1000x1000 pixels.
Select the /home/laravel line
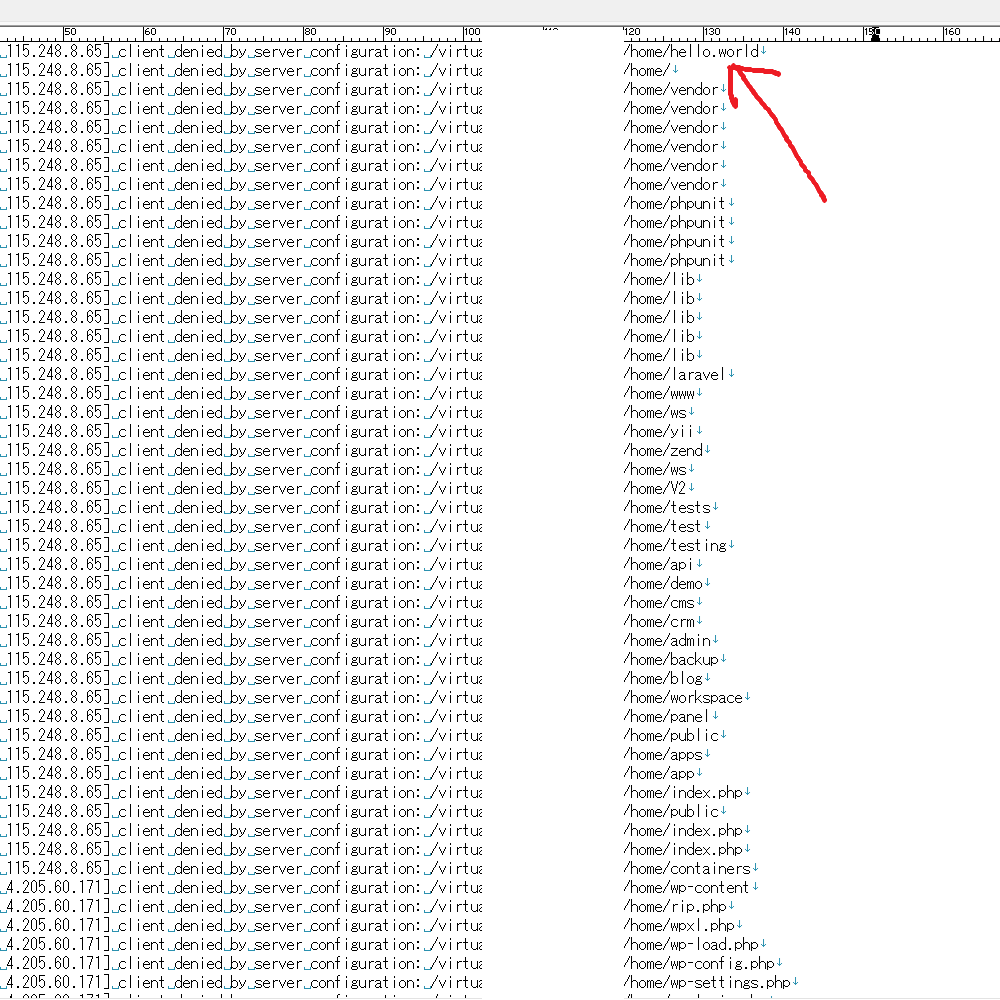click(x=674, y=374)
